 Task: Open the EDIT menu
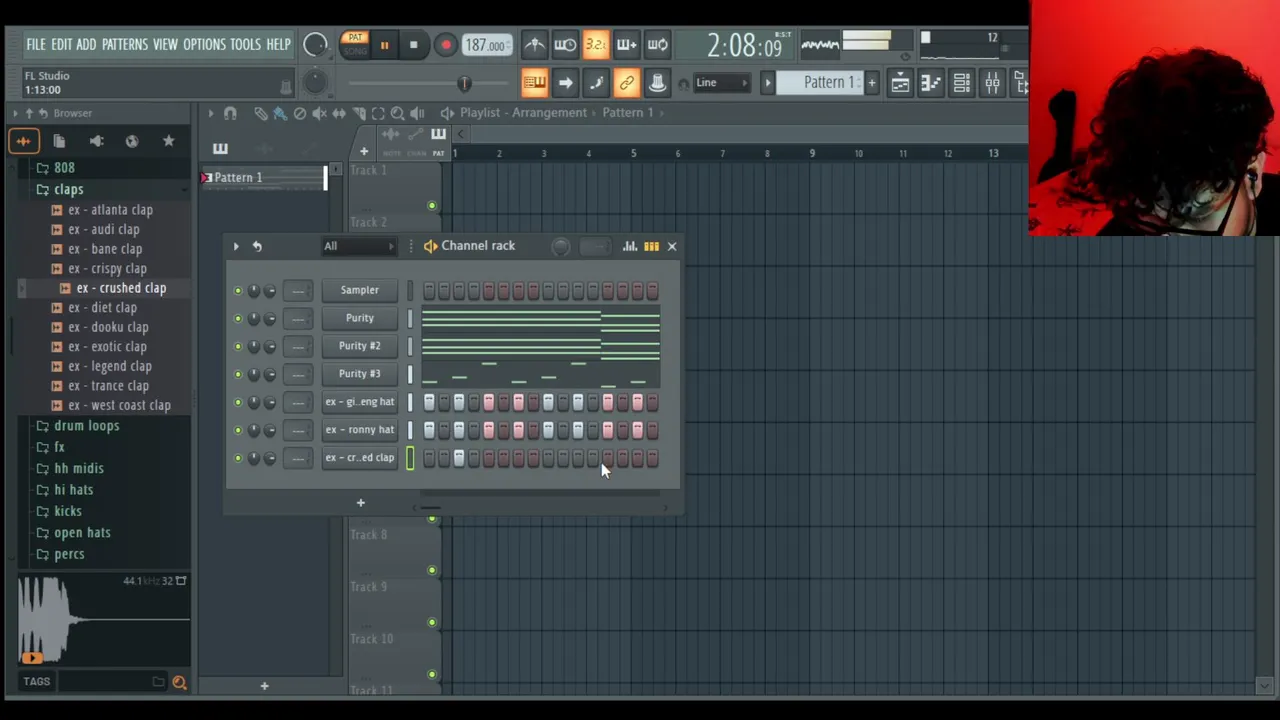point(62,44)
